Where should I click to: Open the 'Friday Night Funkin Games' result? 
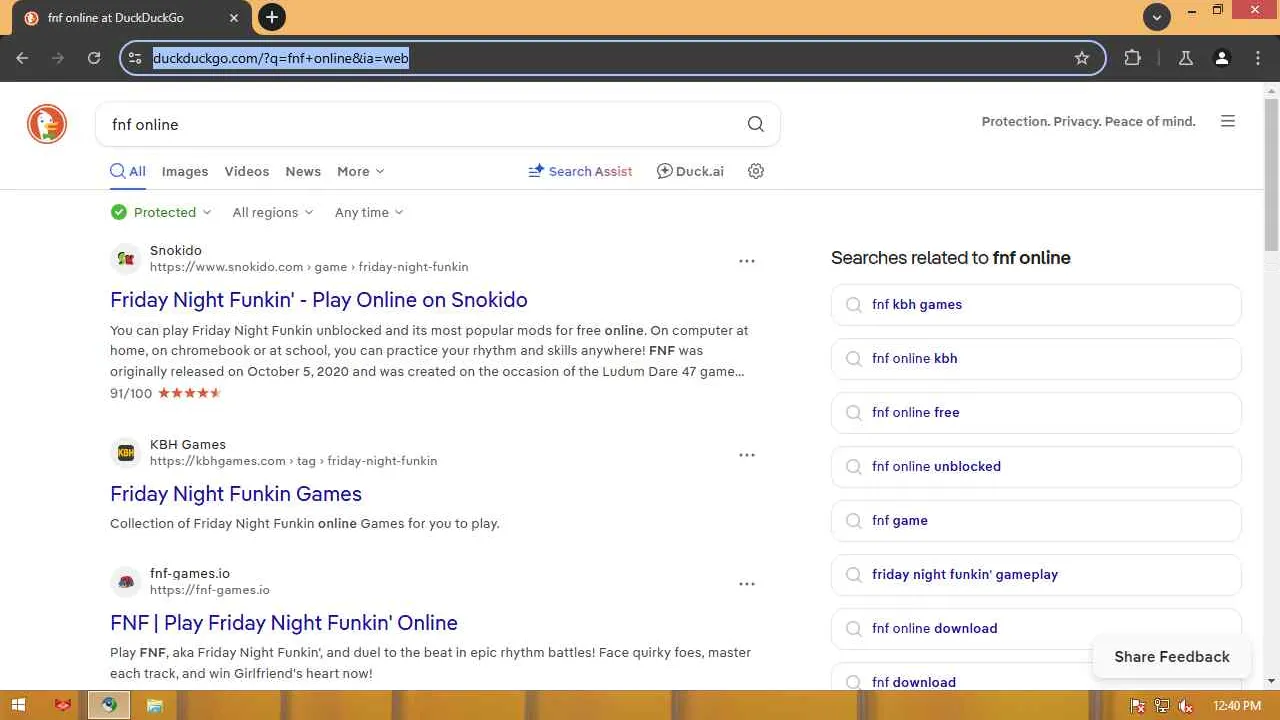point(236,494)
